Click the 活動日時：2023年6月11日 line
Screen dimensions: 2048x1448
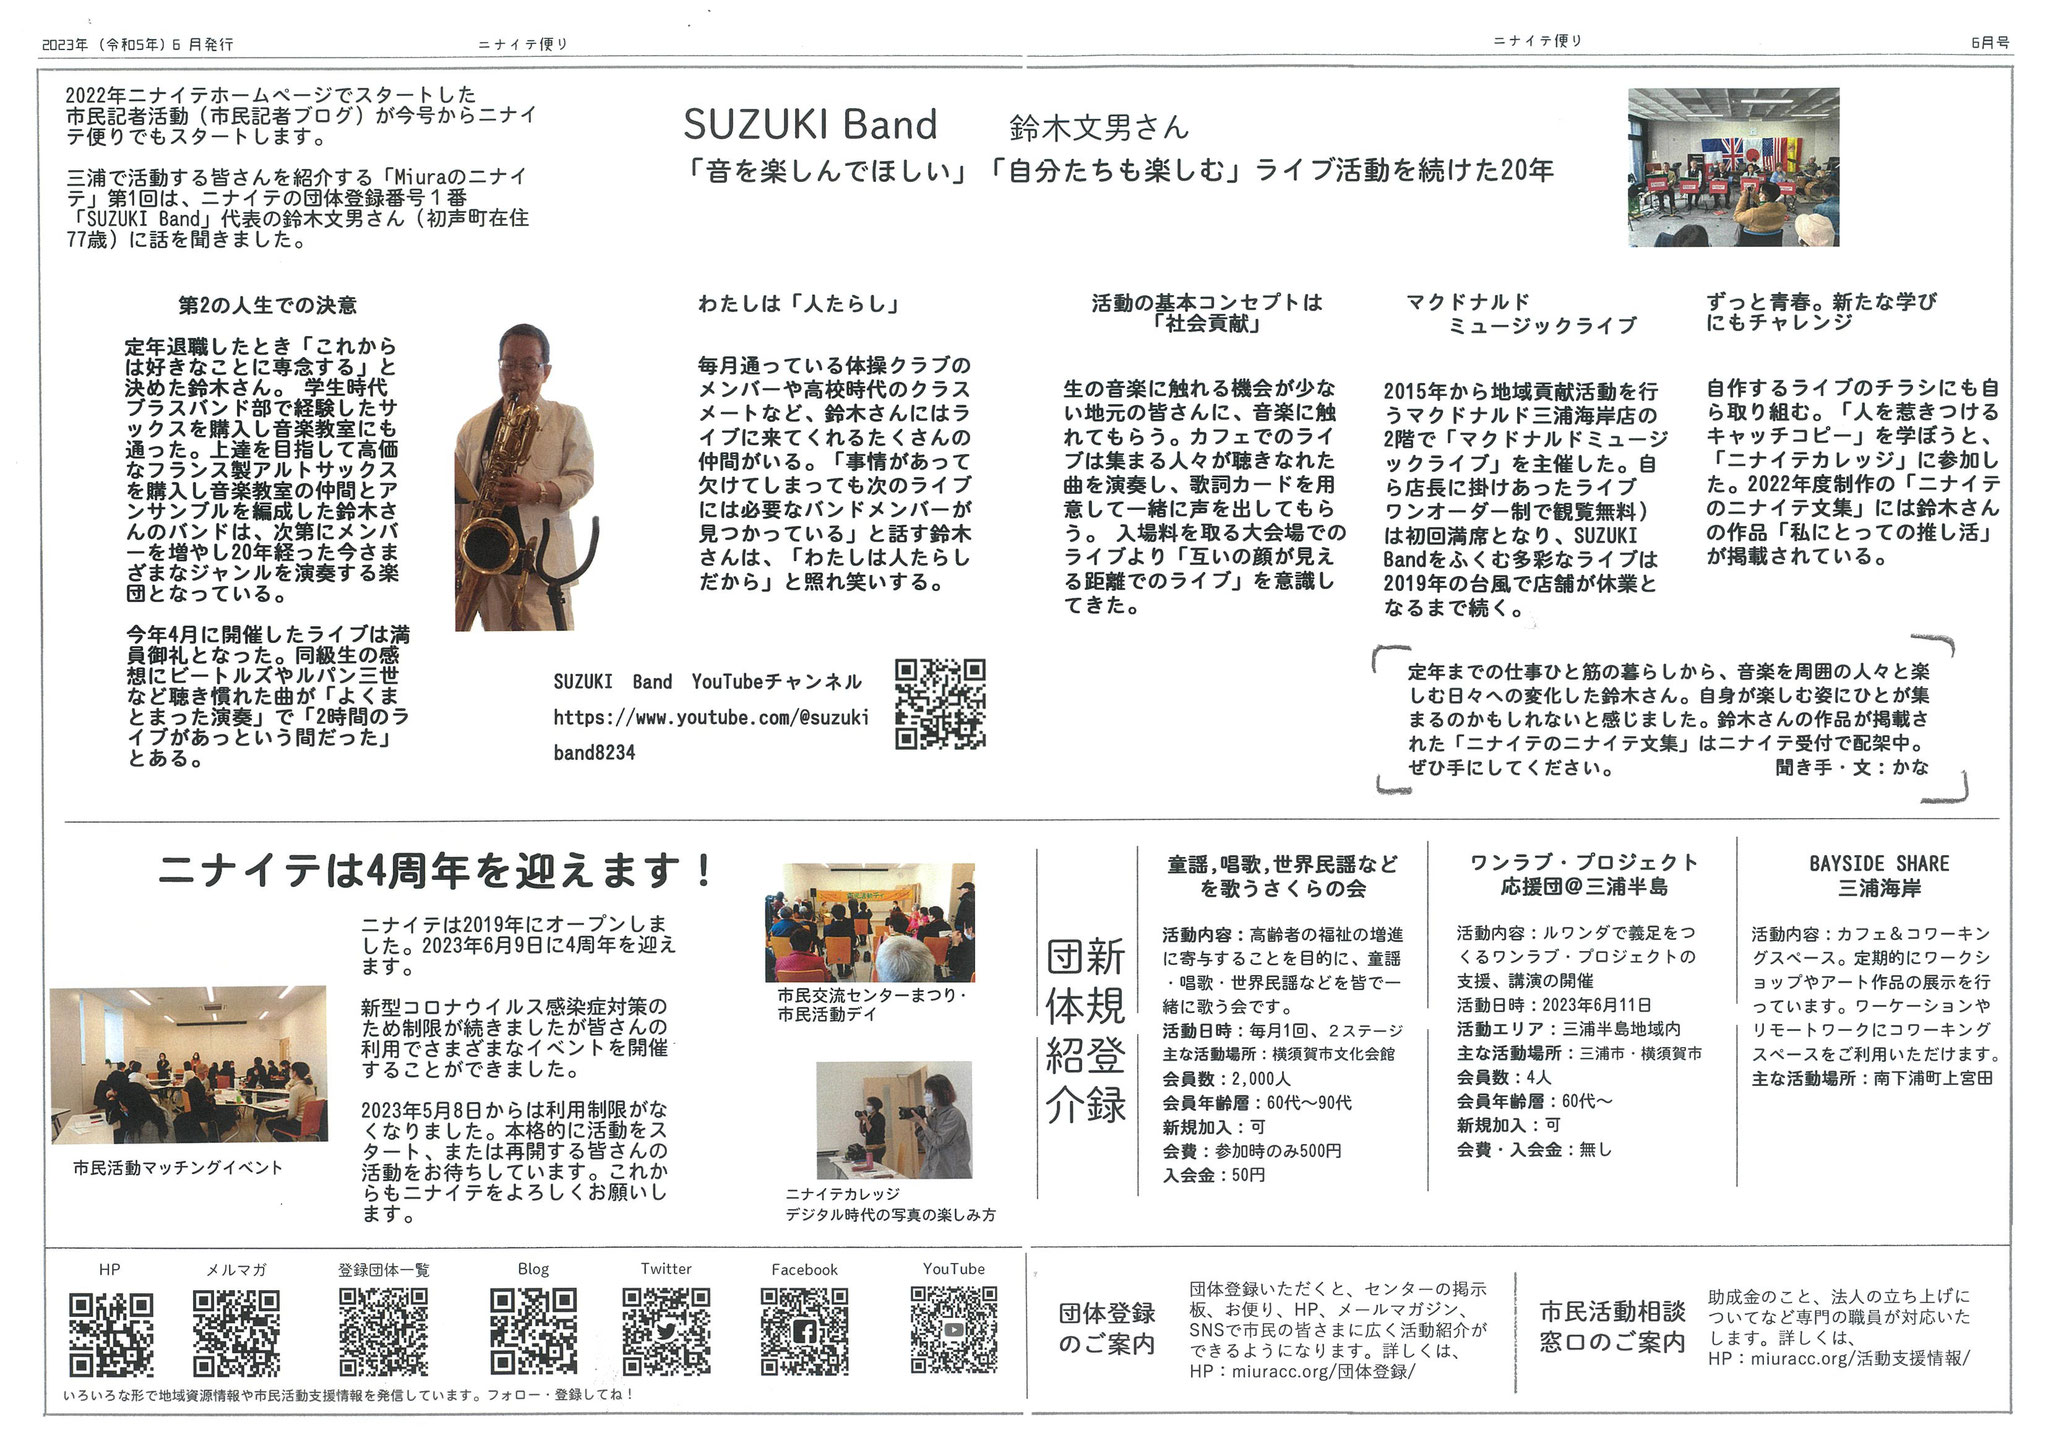(1554, 1005)
